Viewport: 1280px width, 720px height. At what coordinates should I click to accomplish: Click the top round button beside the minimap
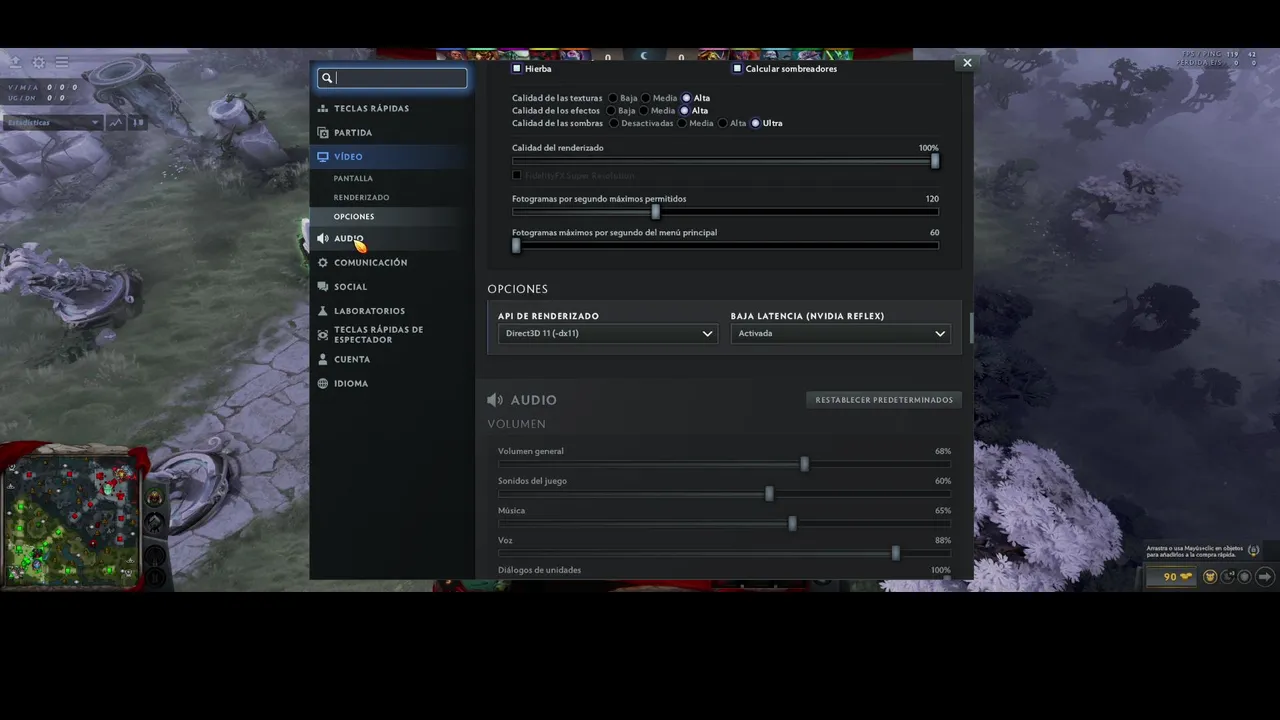pyautogui.click(x=155, y=497)
